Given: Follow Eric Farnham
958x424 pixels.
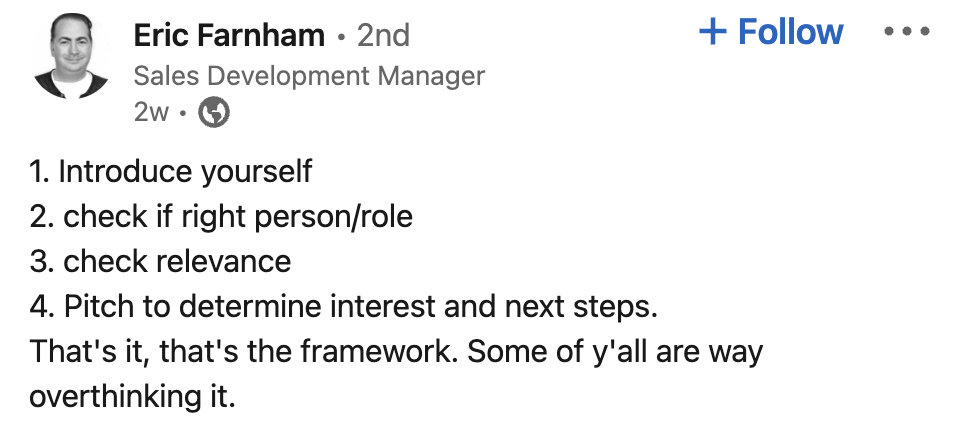Looking at the screenshot, I should pyautogui.click(x=771, y=32).
